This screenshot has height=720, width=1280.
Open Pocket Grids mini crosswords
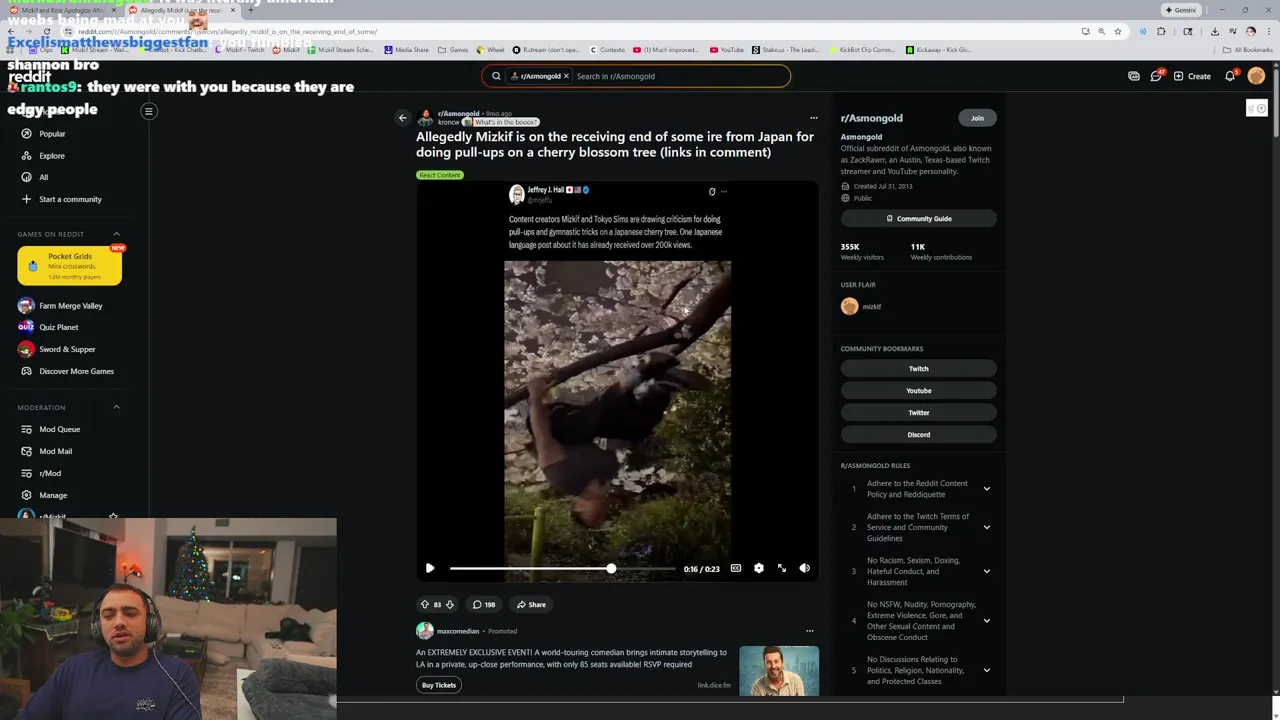pyautogui.click(x=69, y=265)
